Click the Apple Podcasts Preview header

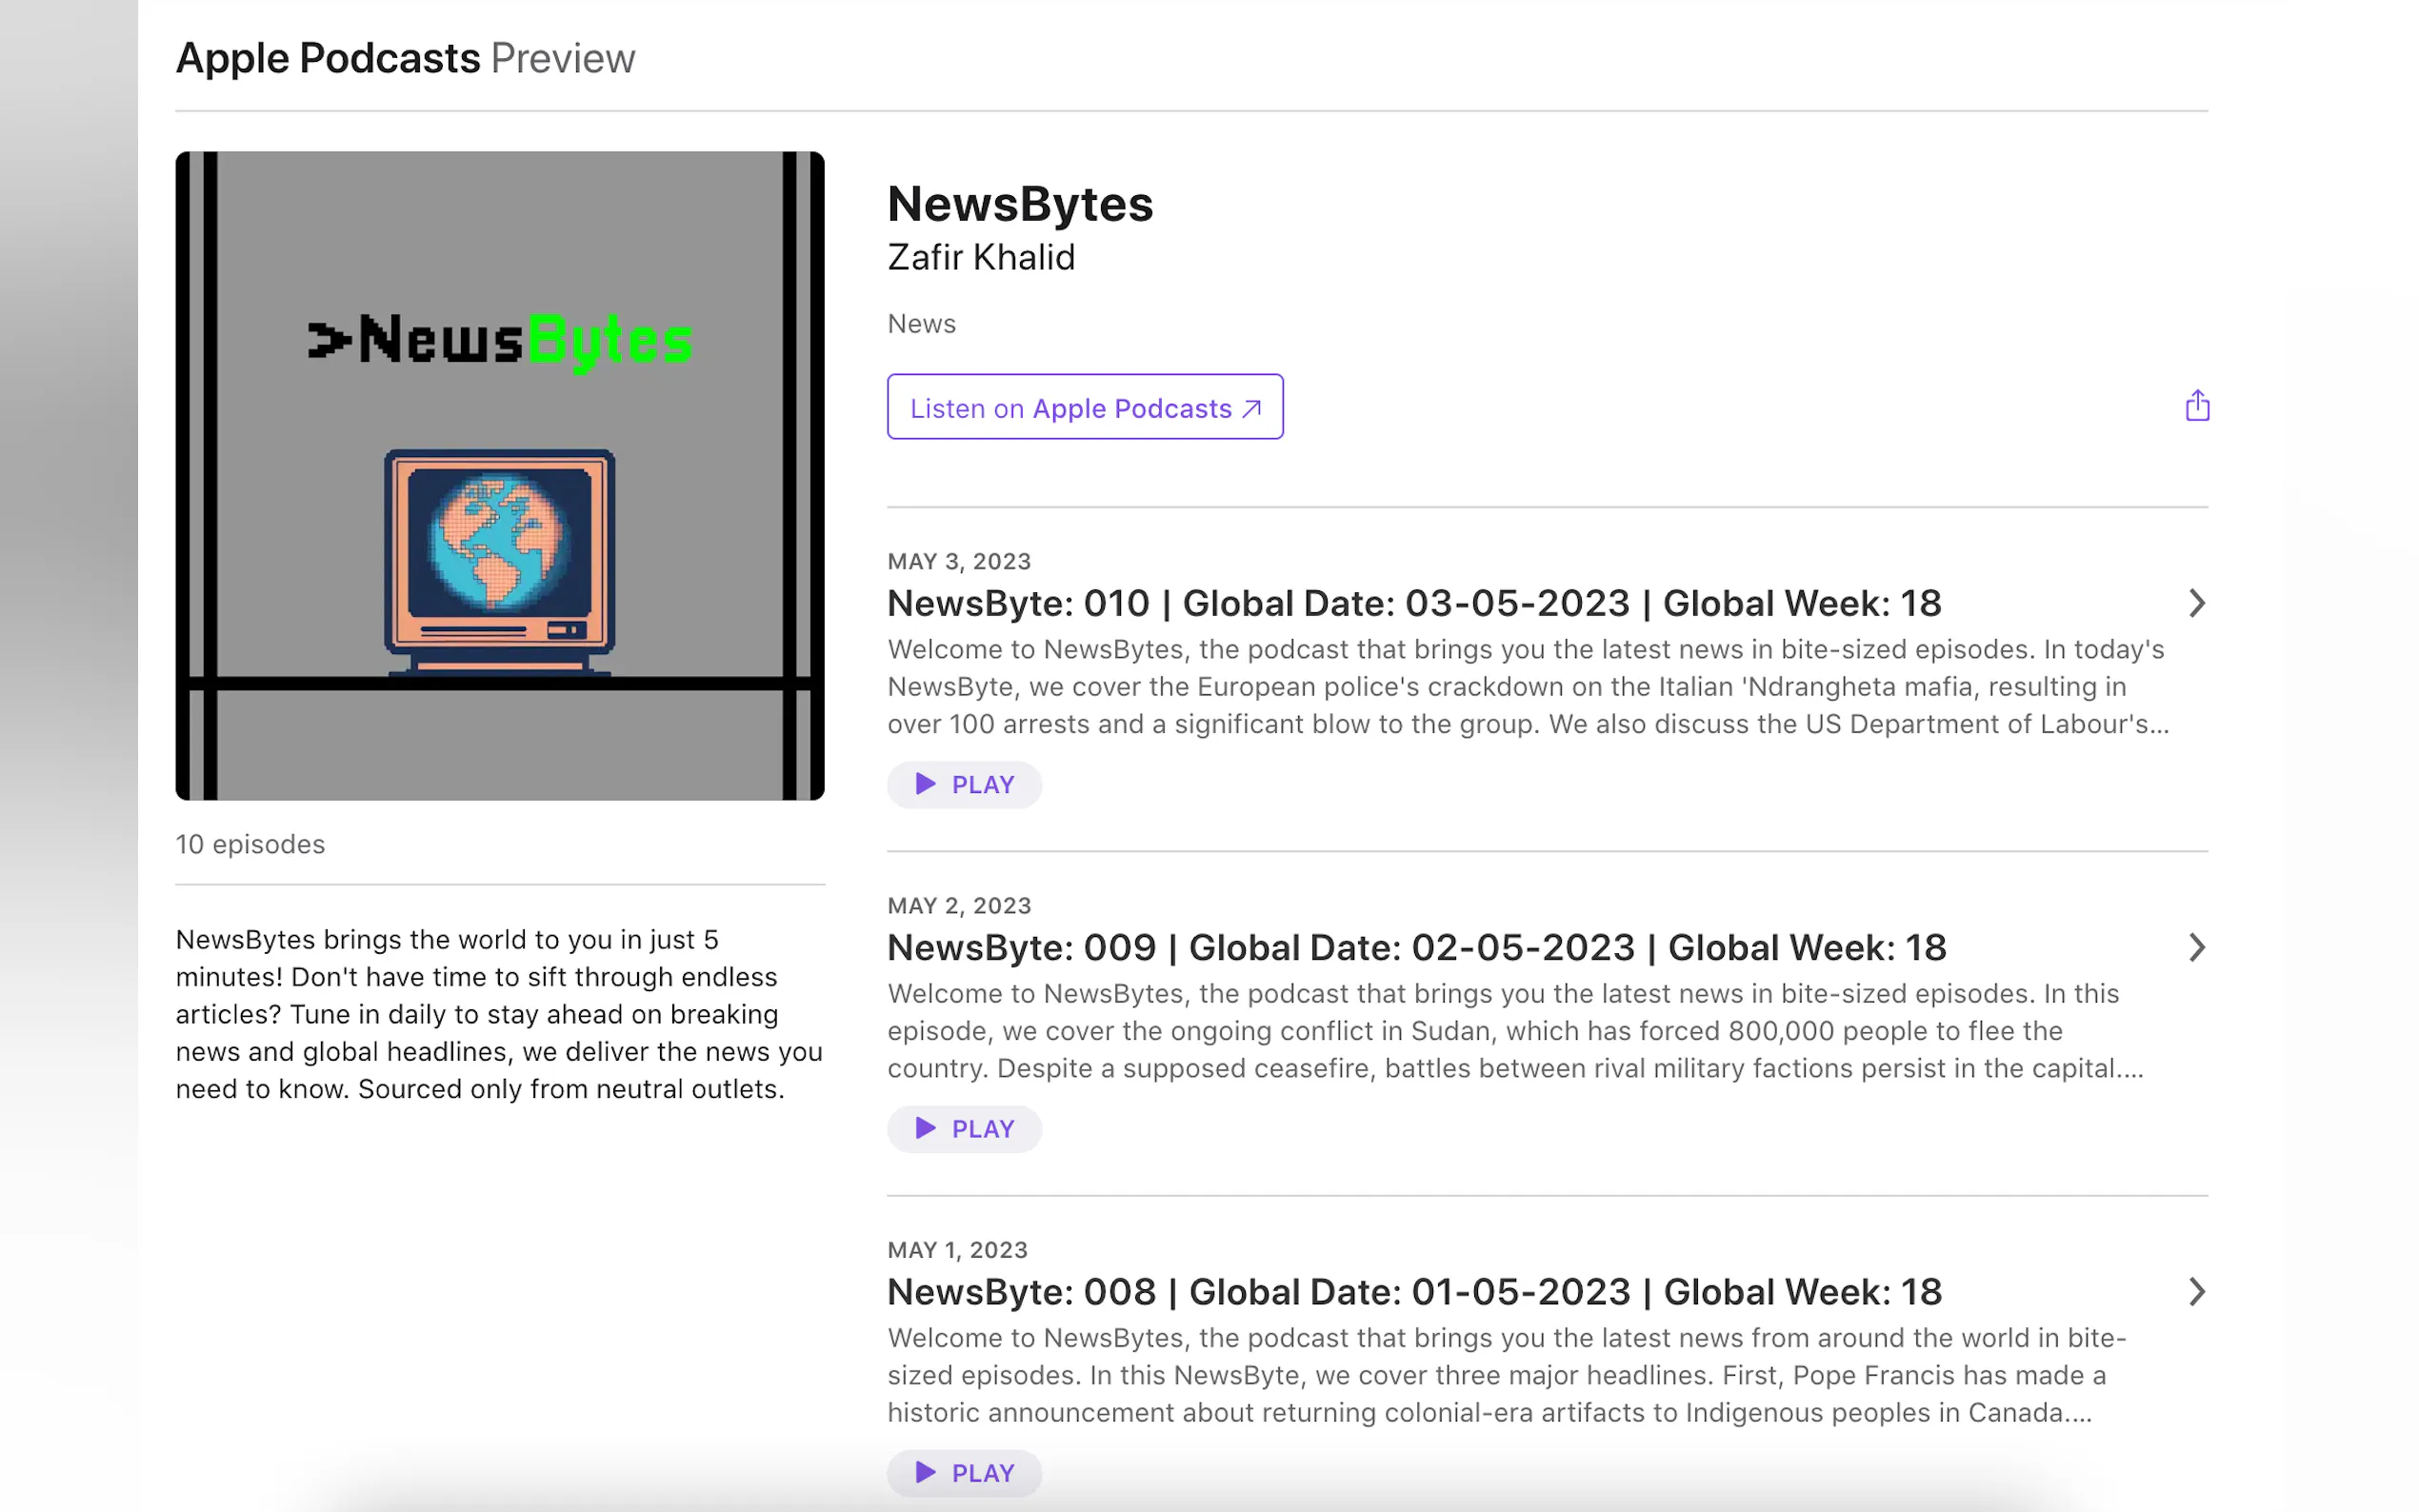coord(405,58)
